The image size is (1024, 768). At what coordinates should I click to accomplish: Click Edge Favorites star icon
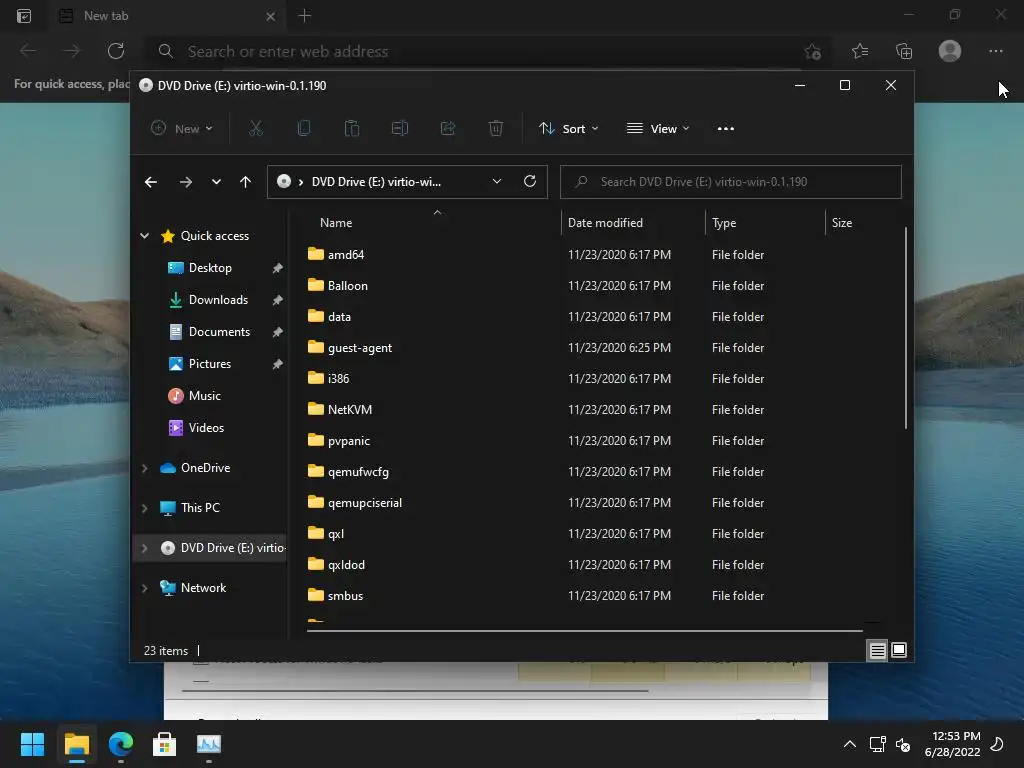[860, 51]
